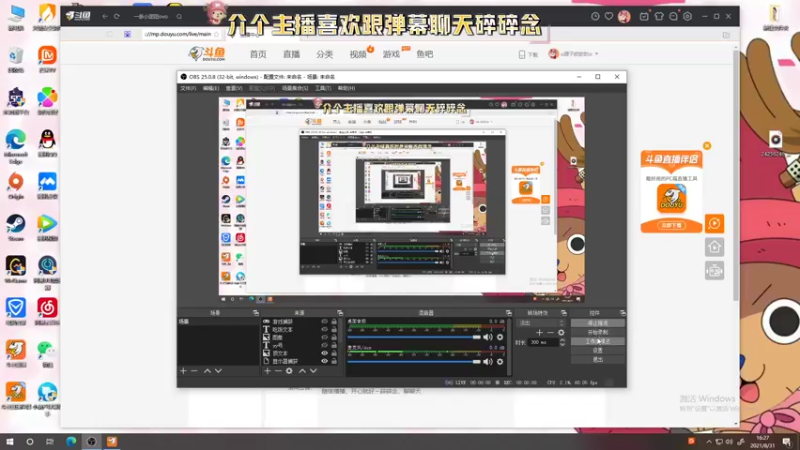Click the 开始录制 button

[597, 332]
